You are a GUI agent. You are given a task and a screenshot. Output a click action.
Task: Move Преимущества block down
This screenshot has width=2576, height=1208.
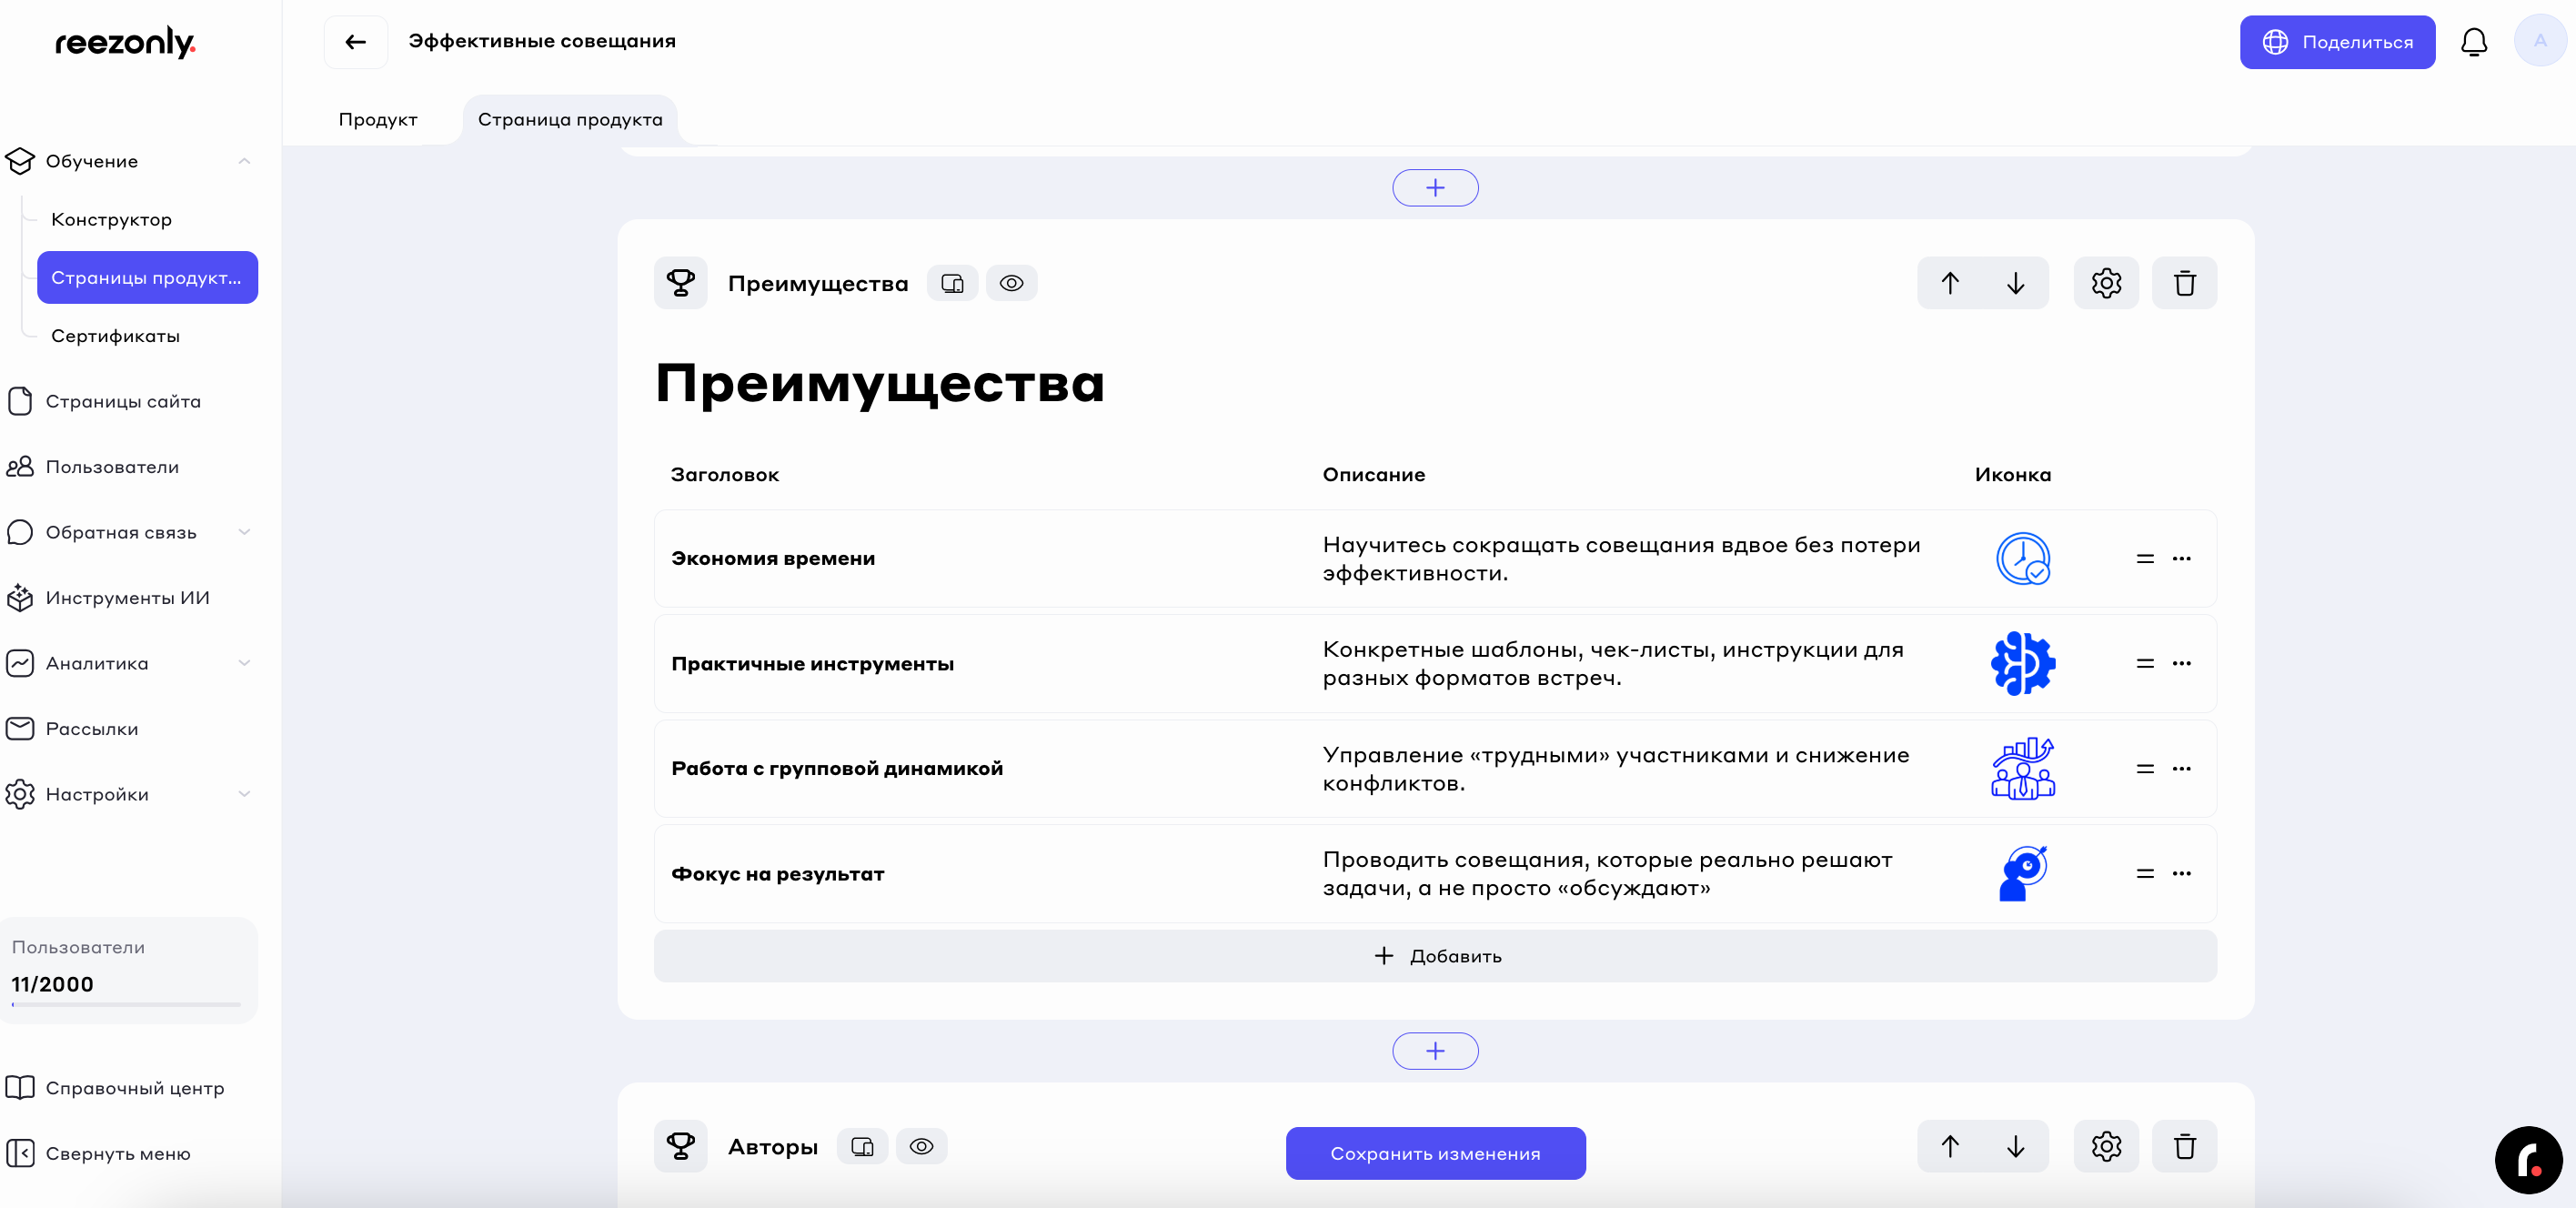coord(2015,283)
